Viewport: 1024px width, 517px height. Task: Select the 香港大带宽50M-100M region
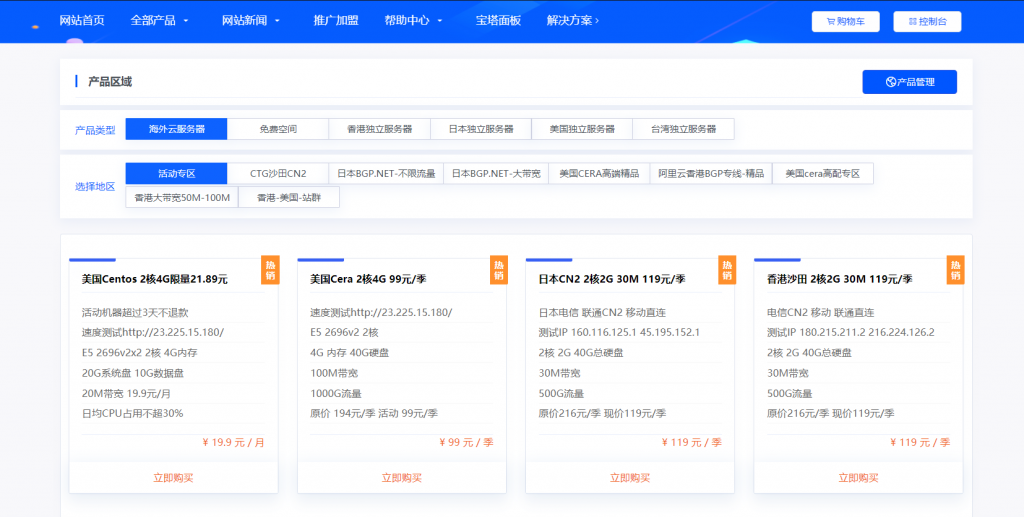(182, 197)
